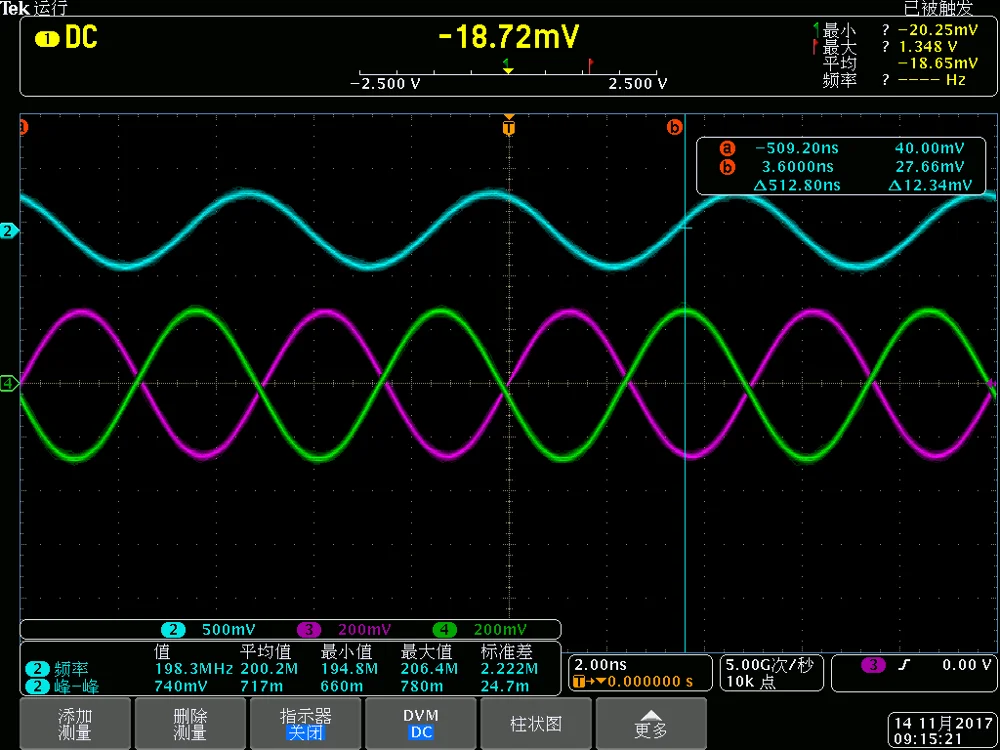Click 删除测量 remove measurement button

[x=190, y=723]
